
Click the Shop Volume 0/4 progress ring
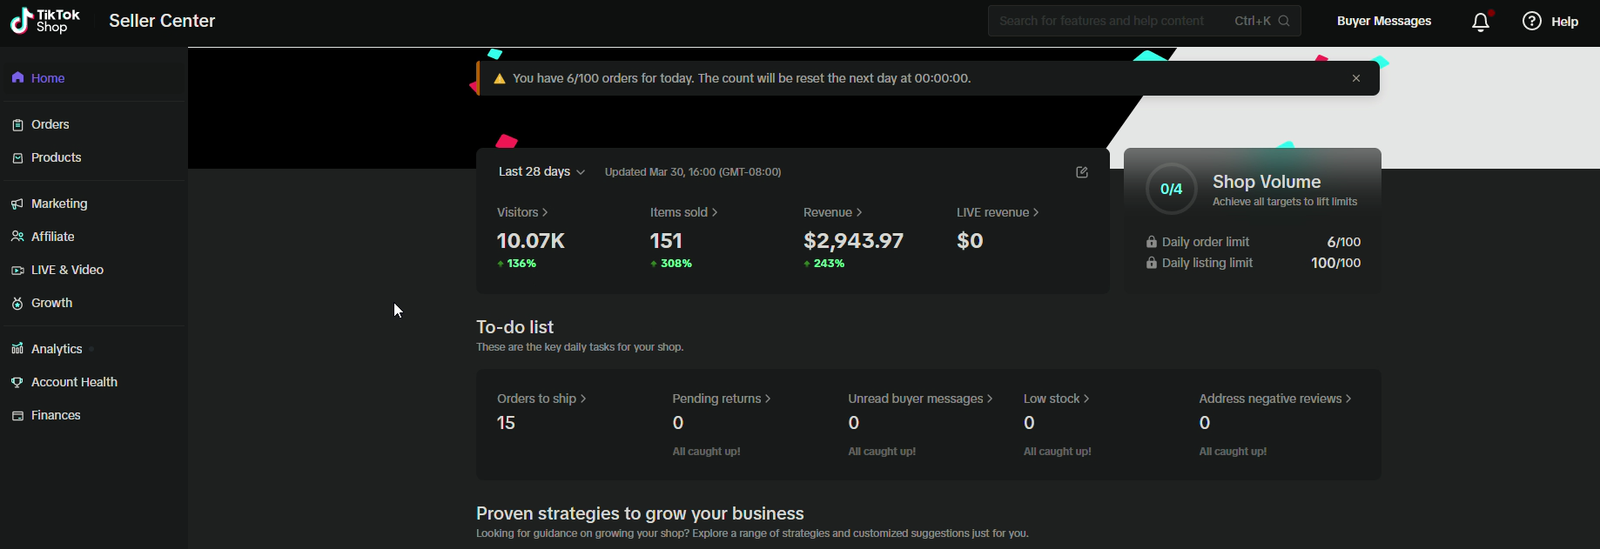[x=1171, y=189]
